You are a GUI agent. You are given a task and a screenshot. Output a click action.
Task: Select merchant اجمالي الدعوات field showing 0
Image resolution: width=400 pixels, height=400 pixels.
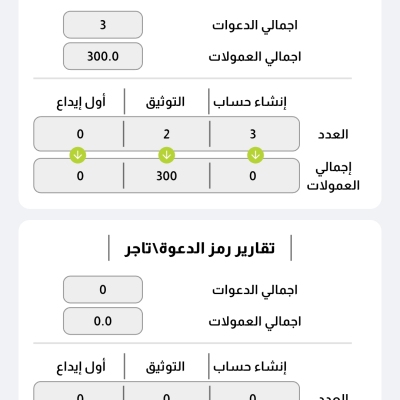tap(103, 289)
